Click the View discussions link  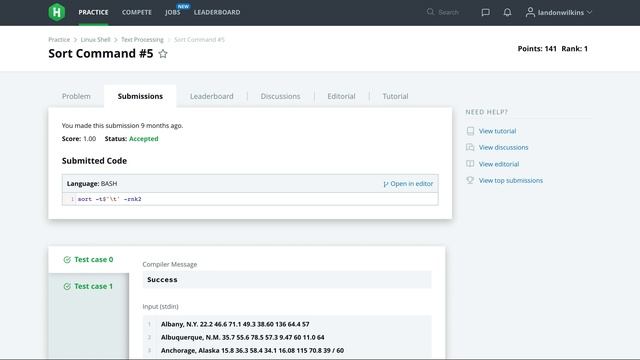pyautogui.click(x=503, y=147)
